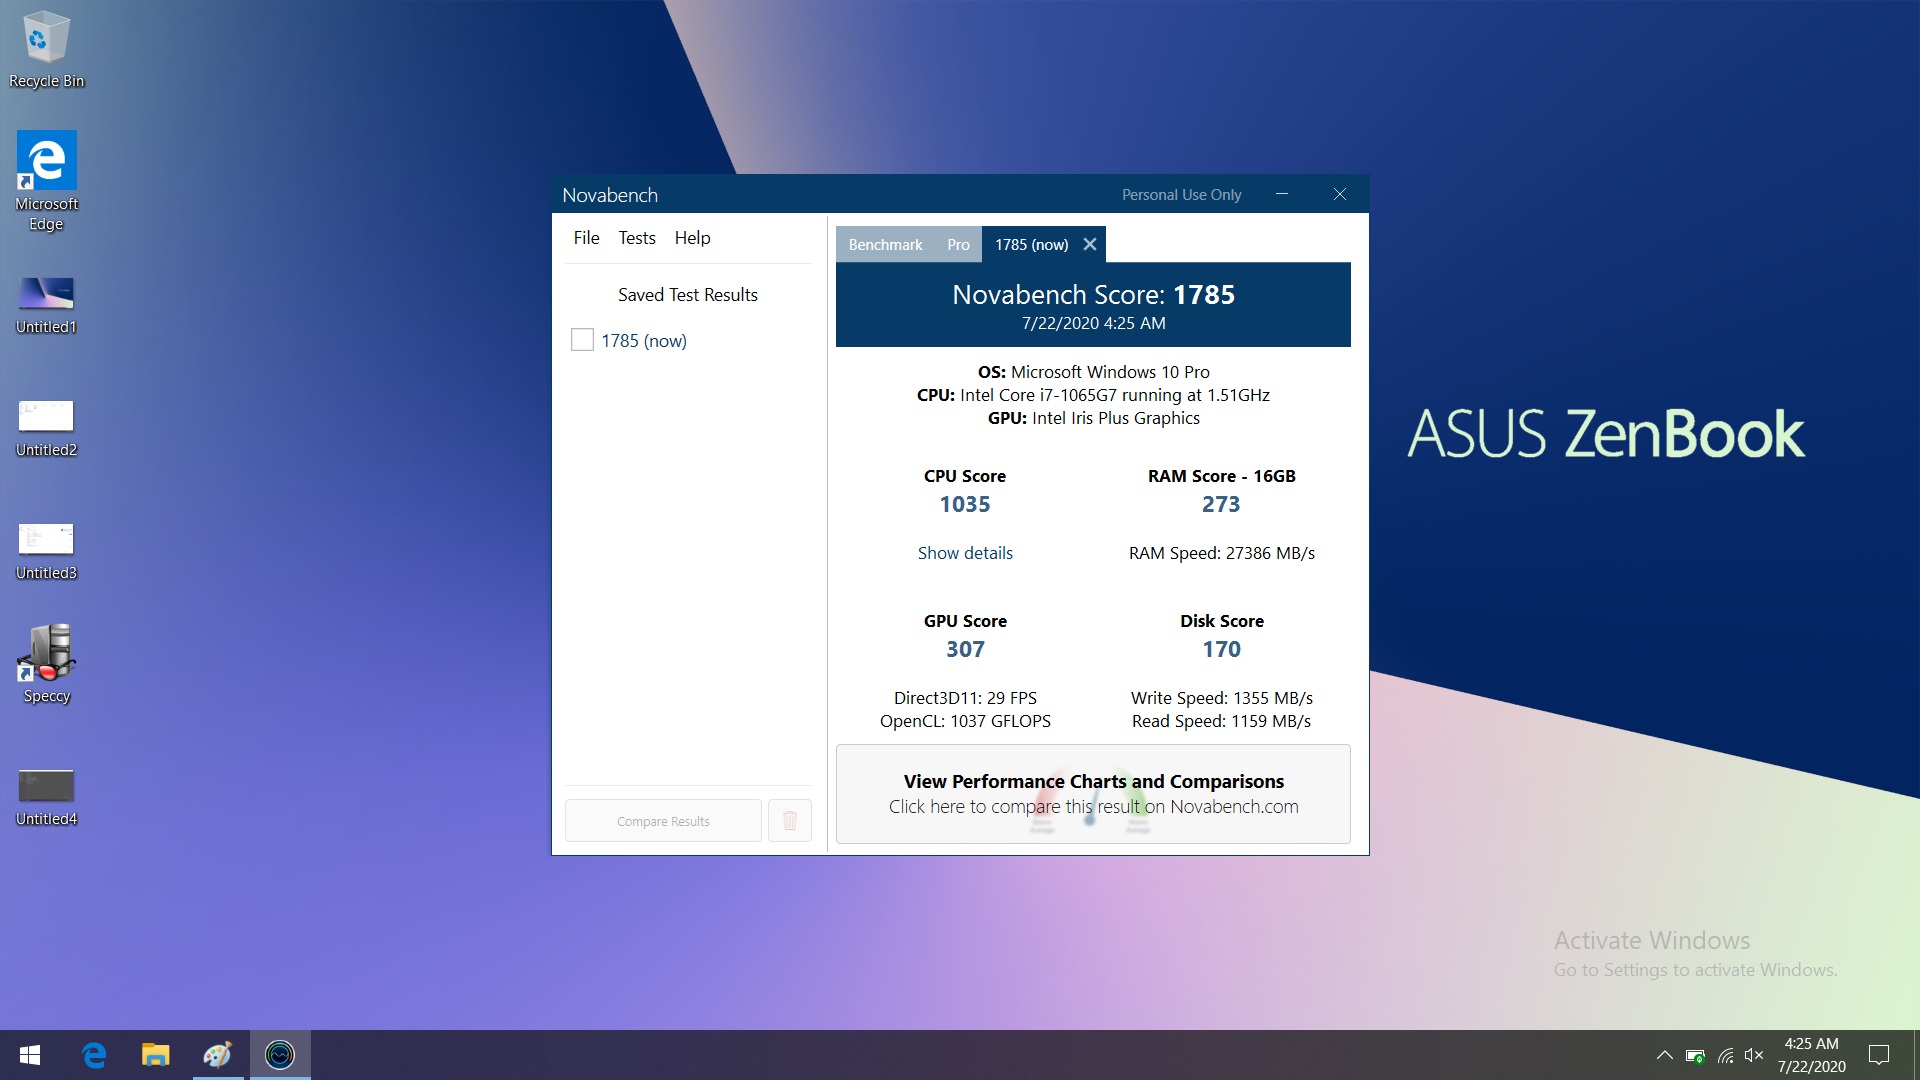Open the Help menu
The width and height of the screenshot is (1920, 1080).
click(x=692, y=238)
